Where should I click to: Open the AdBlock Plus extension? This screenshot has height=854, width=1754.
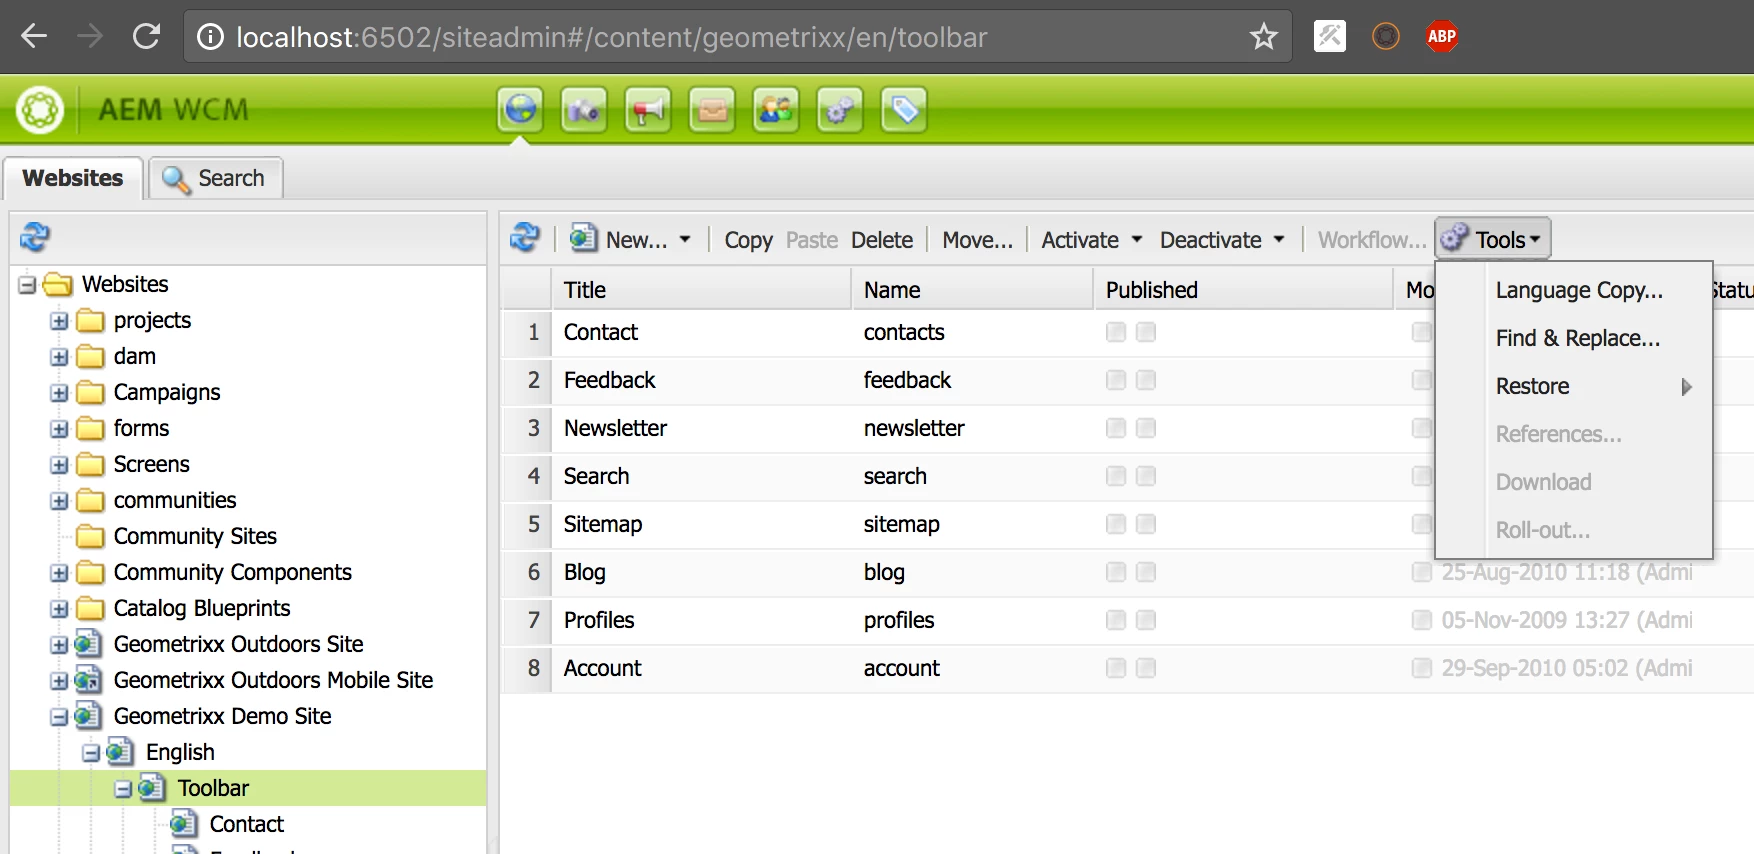point(1441,37)
